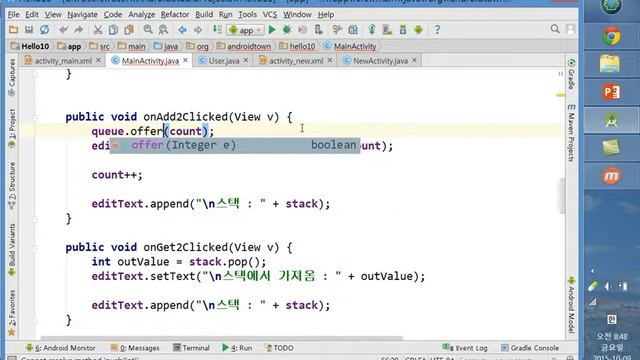Screen dimensions: 640x360
Task: Open Find with the magnifier icon
Action: (148, 30)
